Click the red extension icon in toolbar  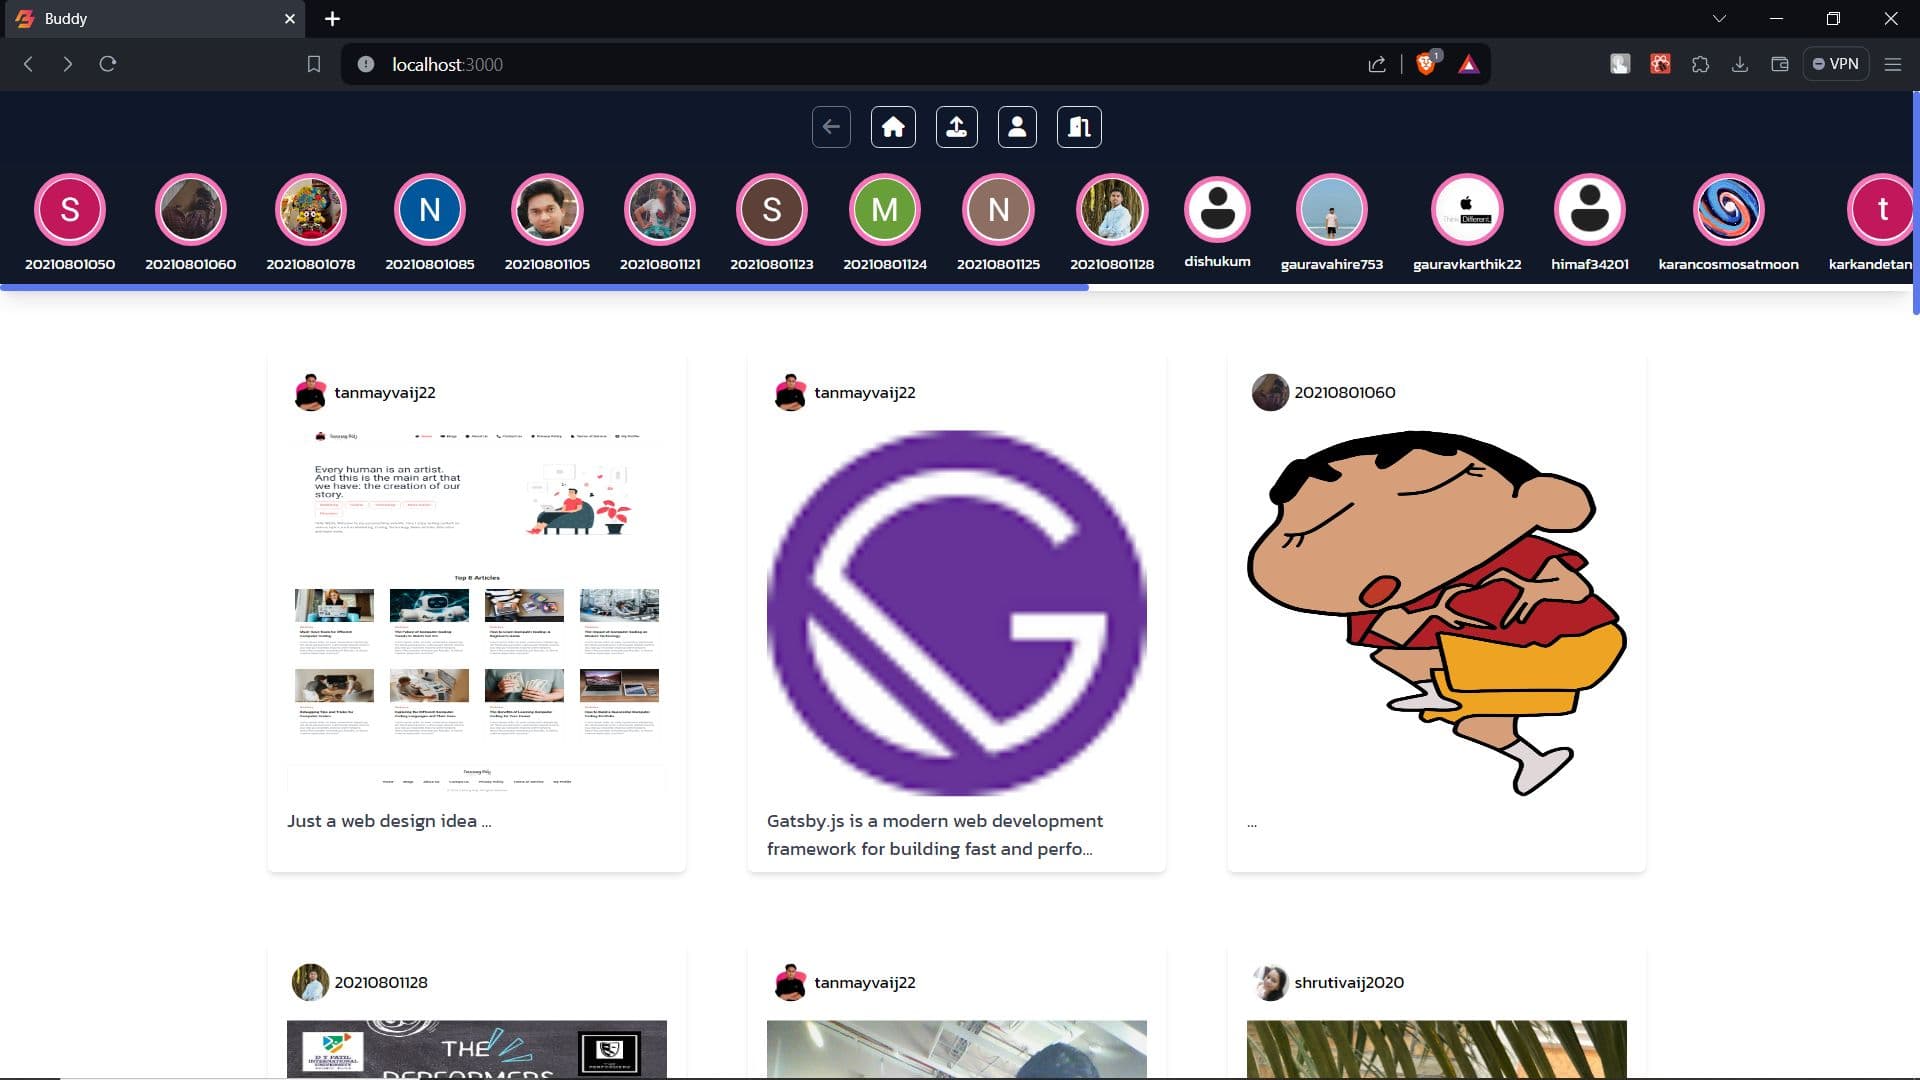click(1660, 64)
